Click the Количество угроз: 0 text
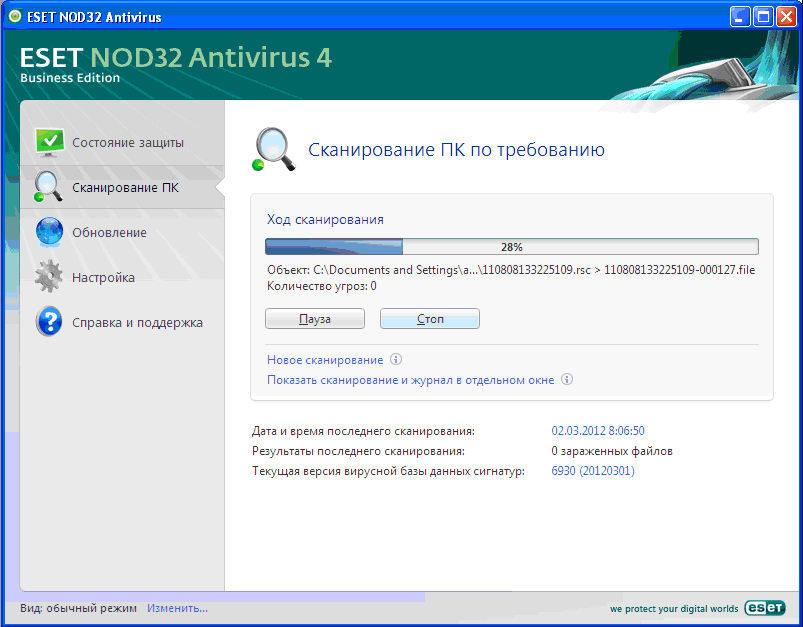The height and width of the screenshot is (627, 803). click(x=322, y=286)
